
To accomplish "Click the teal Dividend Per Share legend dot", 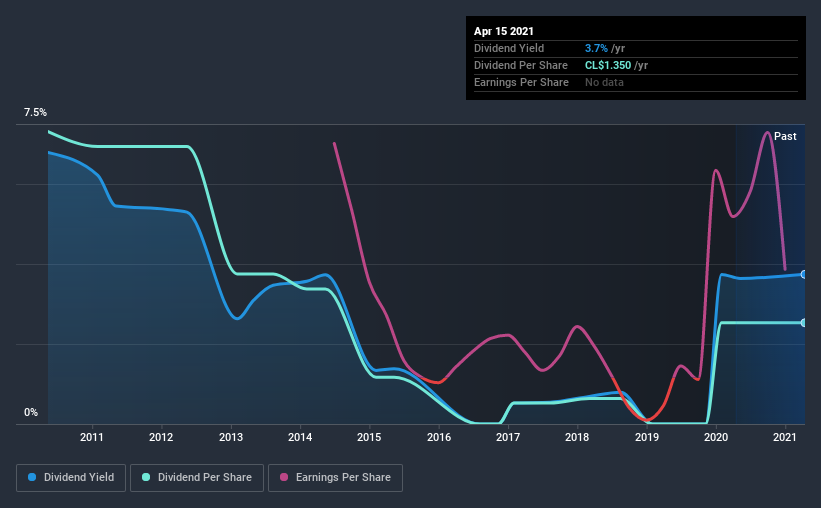I will click(146, 477).
